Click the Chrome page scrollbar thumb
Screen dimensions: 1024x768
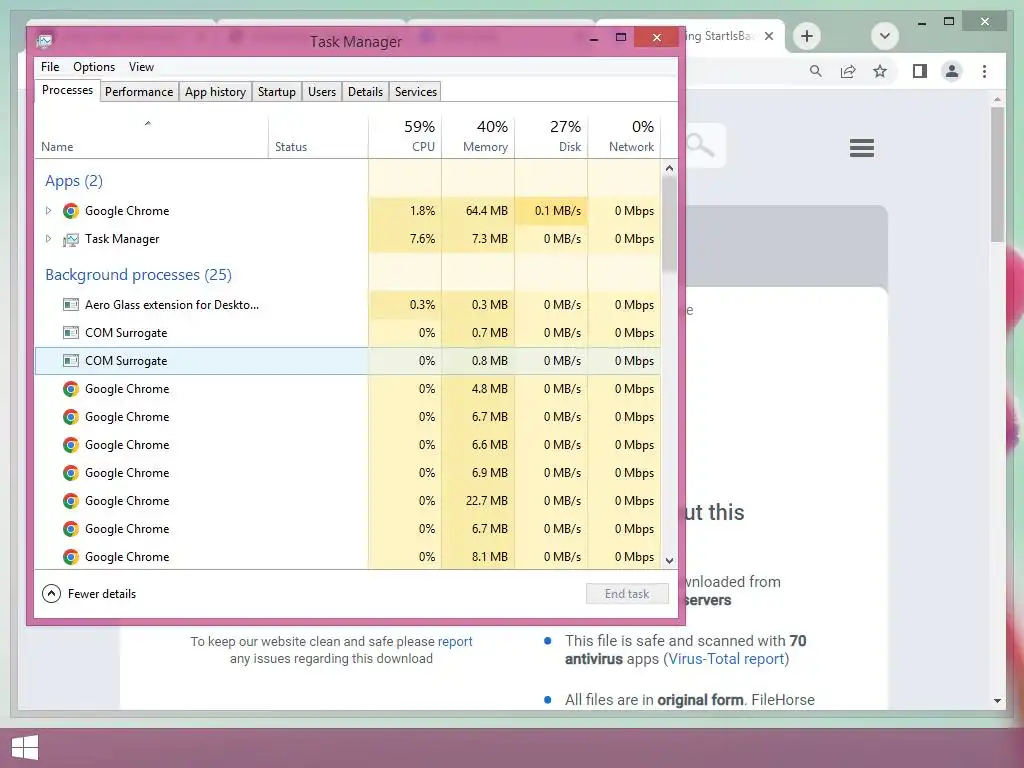point(997,174)
